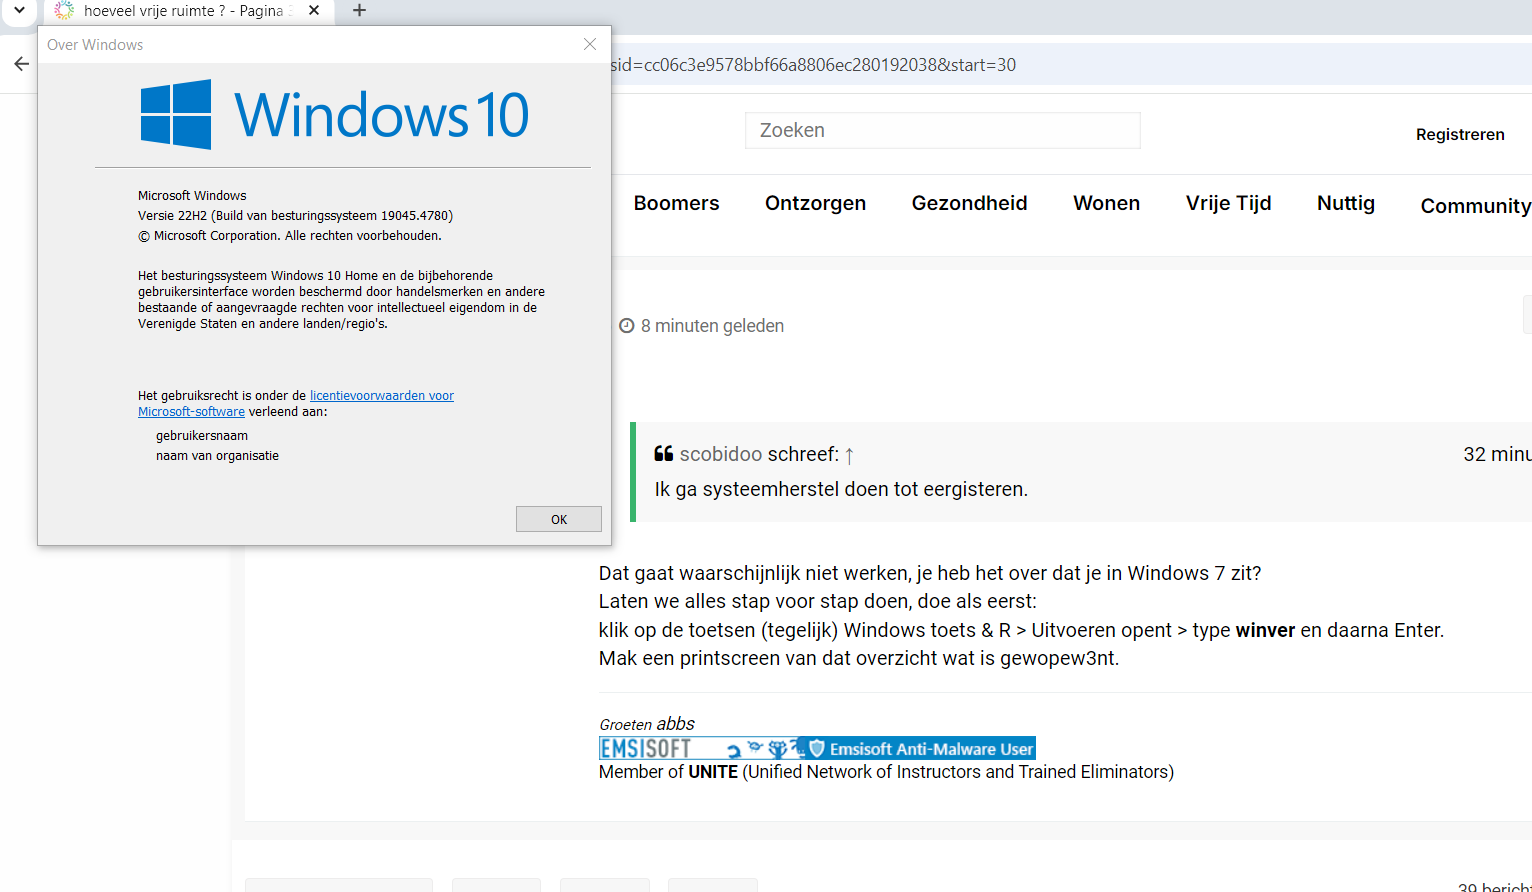The height and width of the screenshot is (892, 1532).
Task: Select the Gezondheid menu item
Action: pos(969,203)
